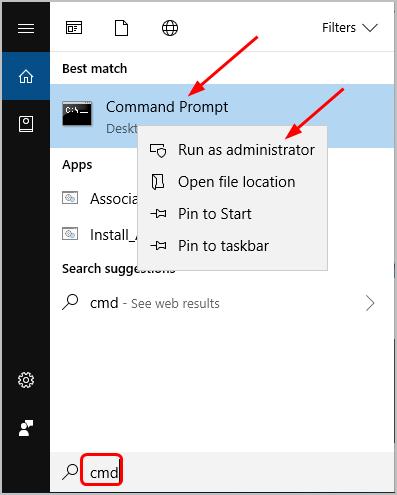The width and height of the screenshot is (397, 495).
Task: Filter results by Documents icon
Action: (x=121, y=28)
